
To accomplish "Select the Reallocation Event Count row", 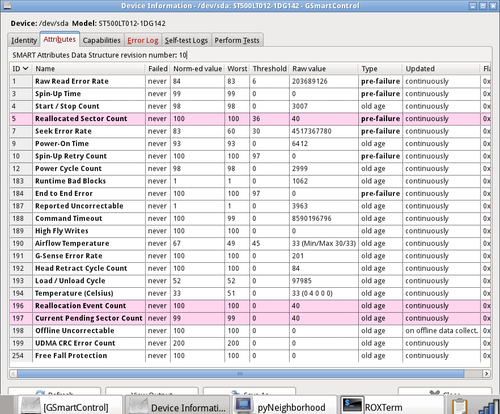I will click(250, 306).
